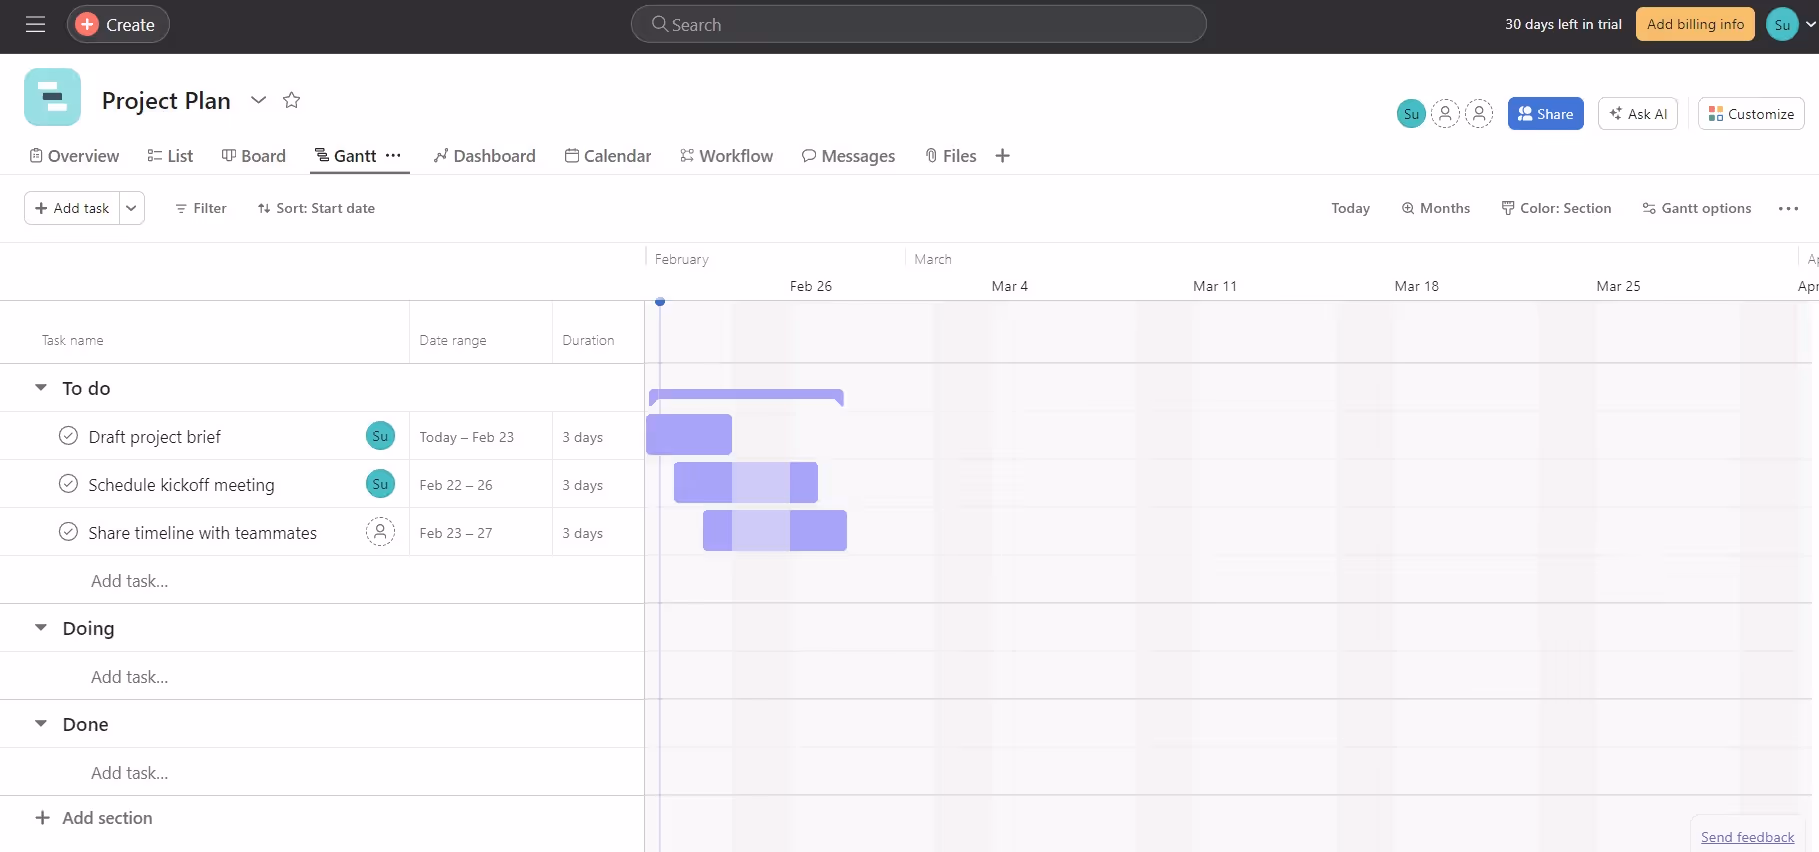Click the Project Plan teal project icon
Viewport: 1819px width, 852px height.
coord(52,98)
